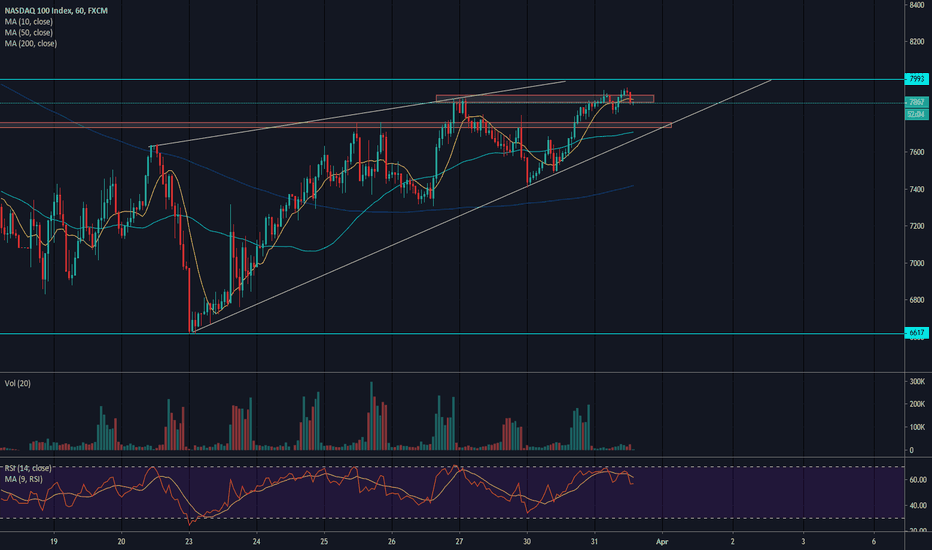This screenshot has width=932, height=550.
Task: Click the 6800 price axis label
Action: (x=916, y=300)
